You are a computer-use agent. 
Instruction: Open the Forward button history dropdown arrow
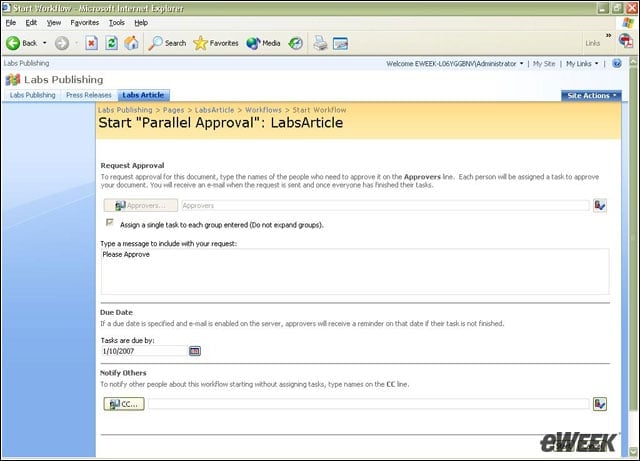76,43
